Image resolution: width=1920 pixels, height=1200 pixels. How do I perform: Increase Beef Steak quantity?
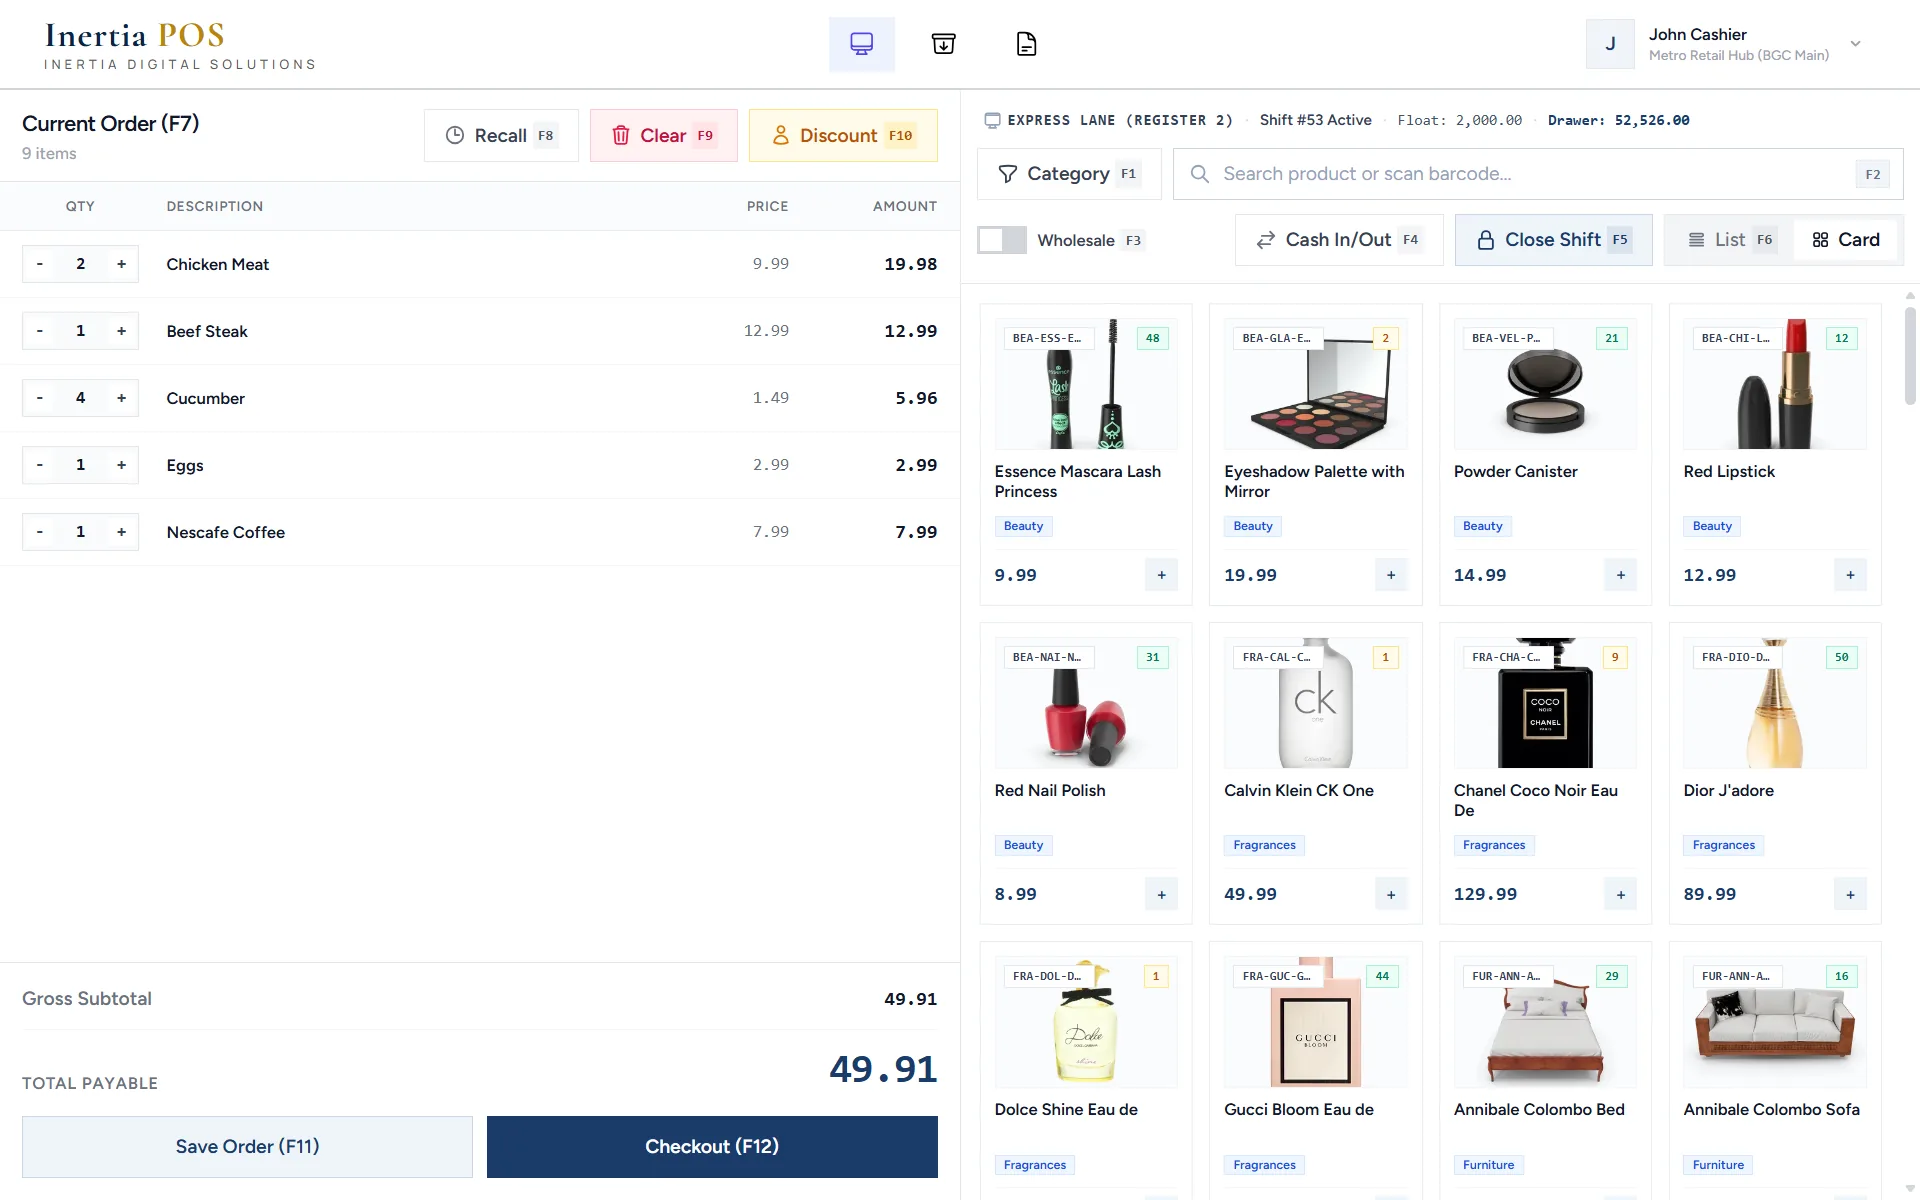coord(121,331)
